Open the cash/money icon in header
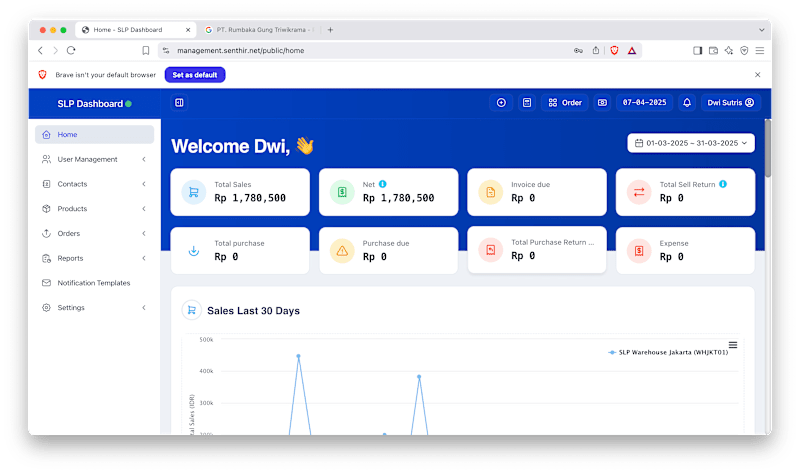The image size is (800, 473). [602, 103]
